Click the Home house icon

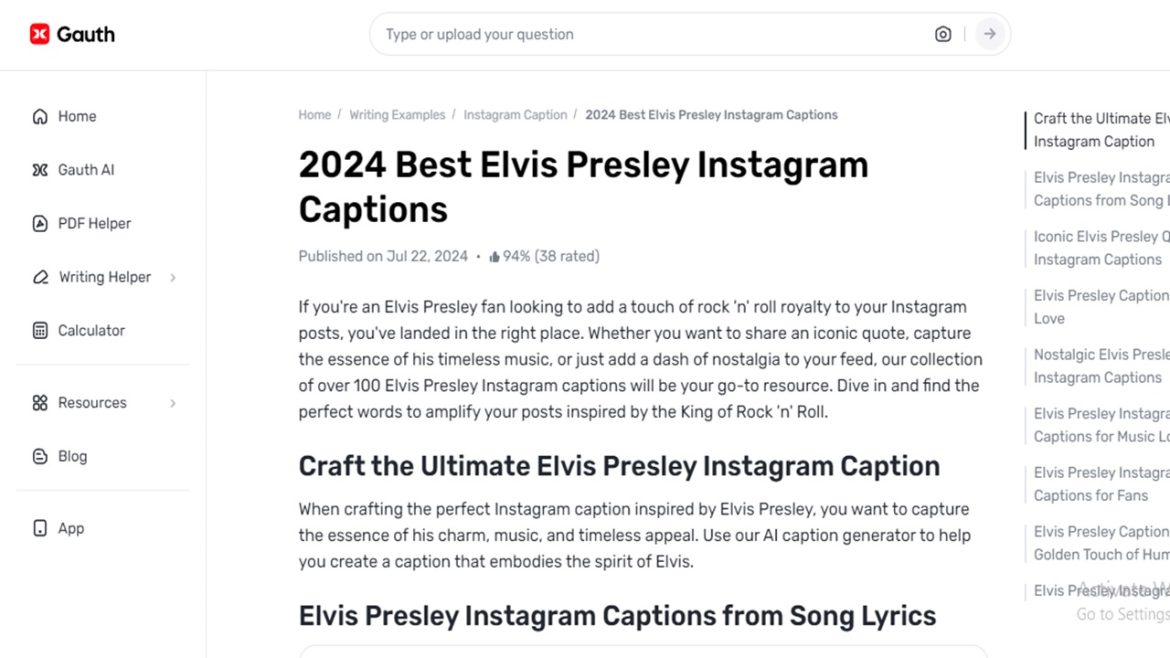40,116
